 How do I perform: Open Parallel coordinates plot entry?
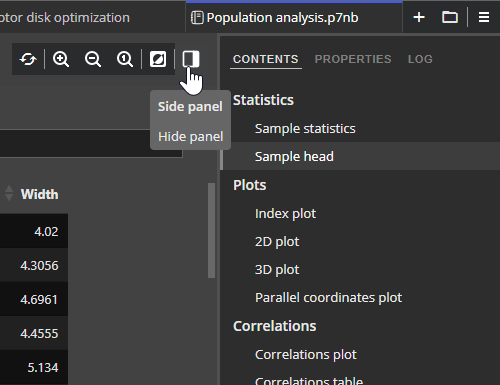tap(328, 298)
